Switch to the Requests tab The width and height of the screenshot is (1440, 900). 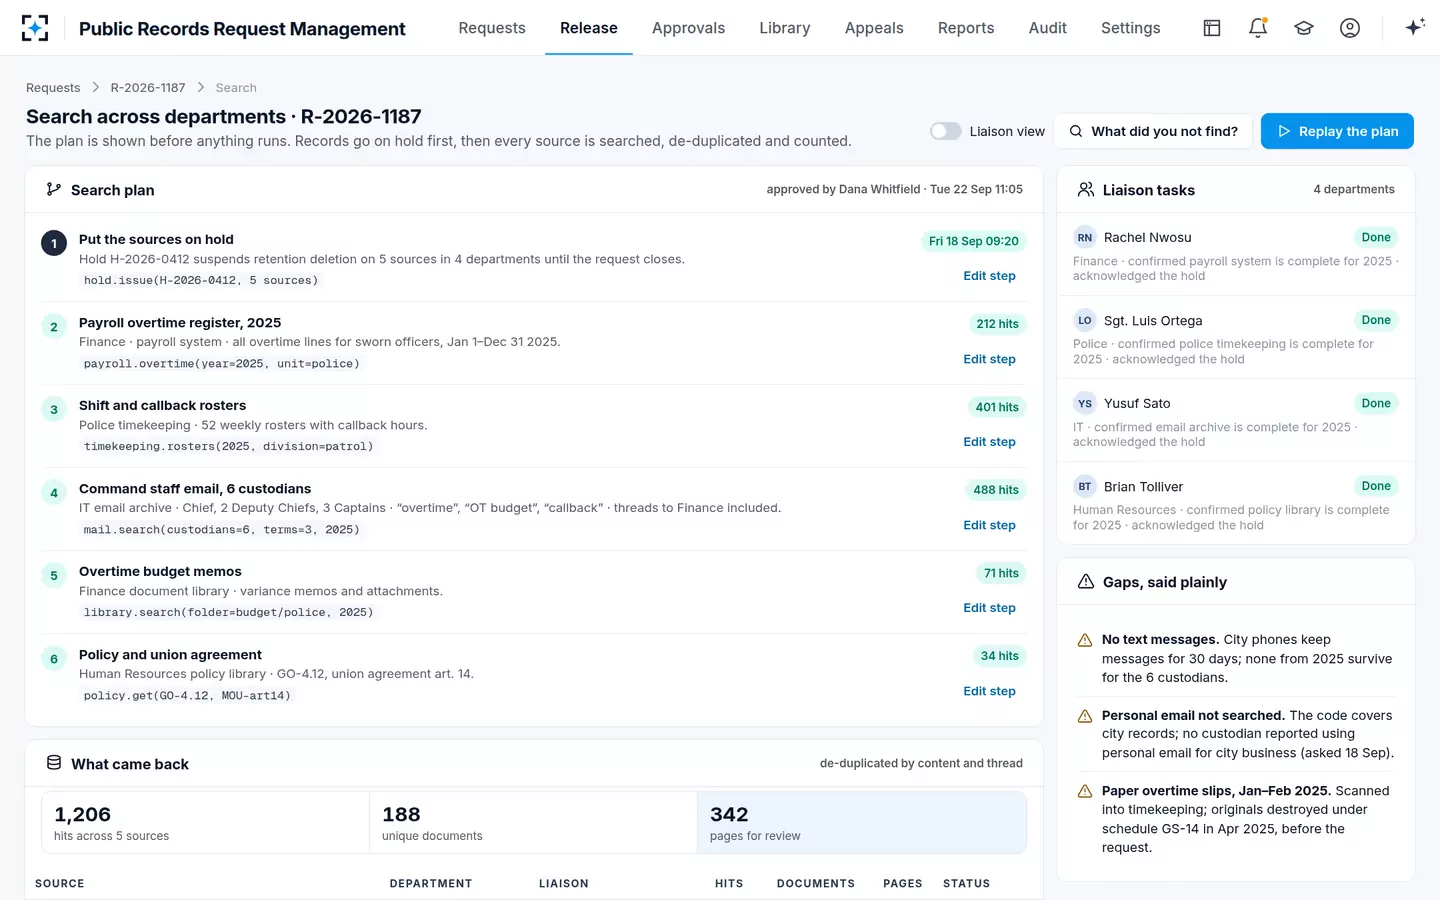492,28
